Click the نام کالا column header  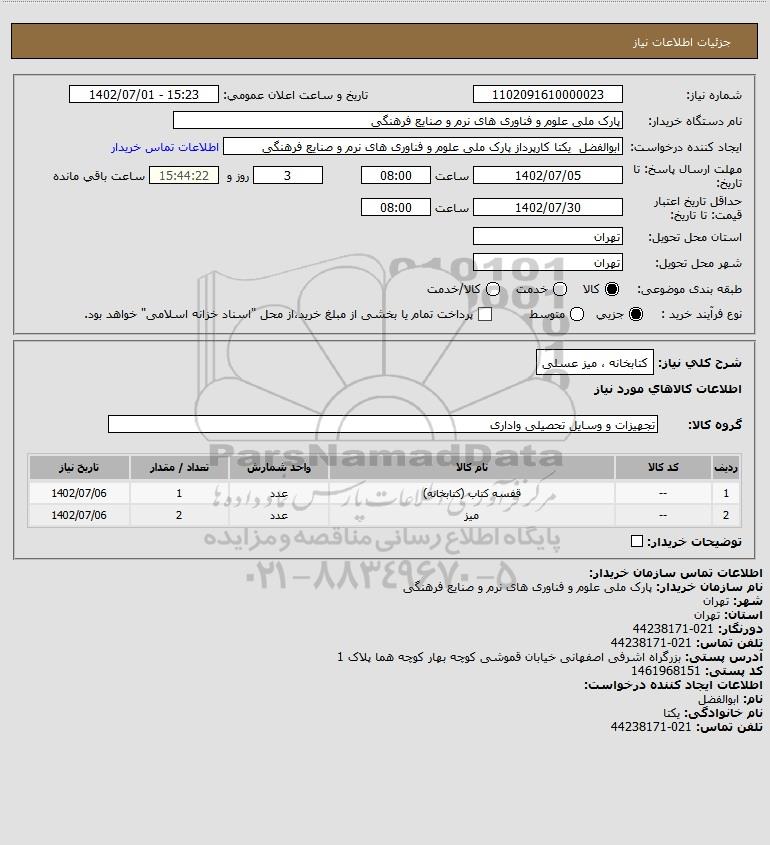[x=471, y=468]
